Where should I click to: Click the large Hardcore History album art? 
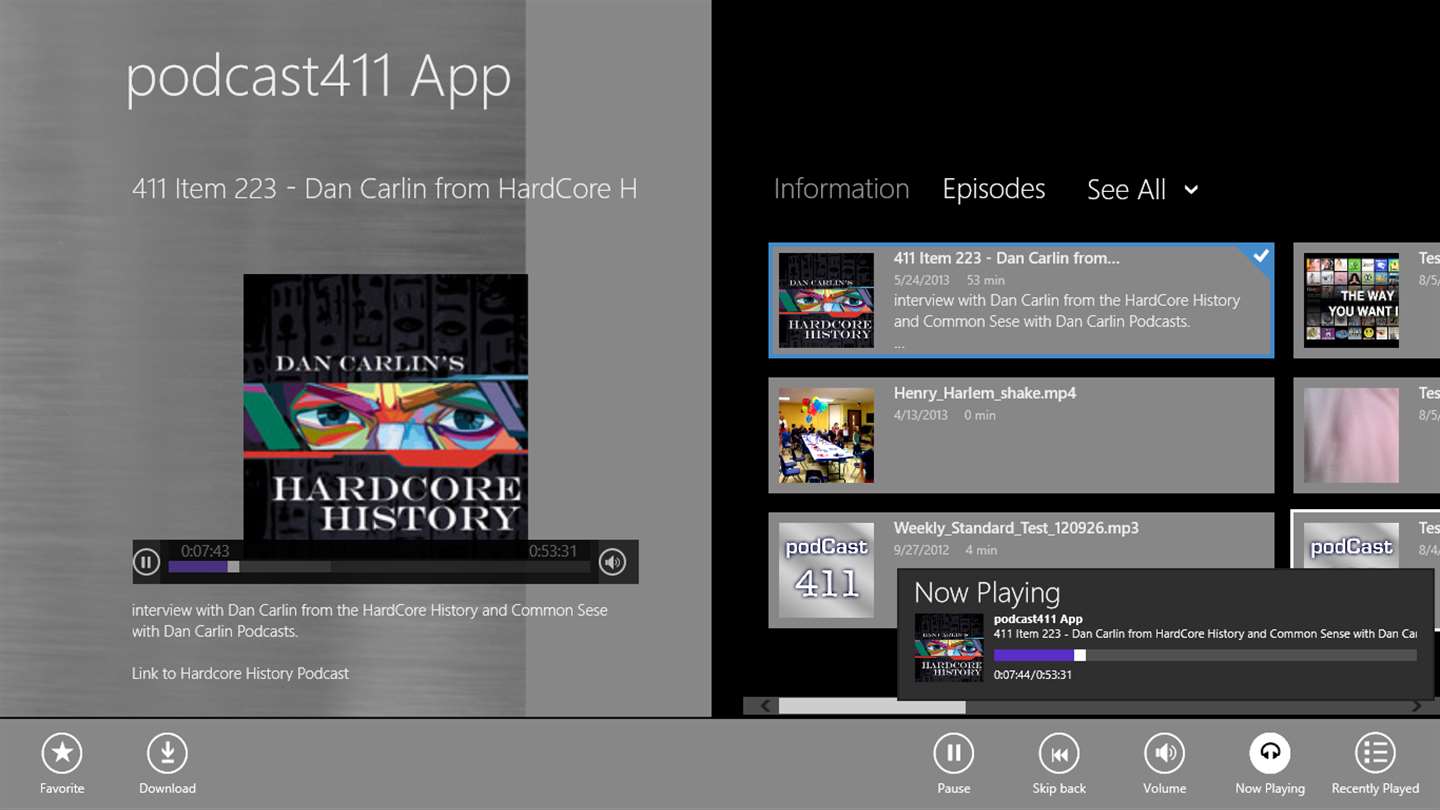[385, 407]
